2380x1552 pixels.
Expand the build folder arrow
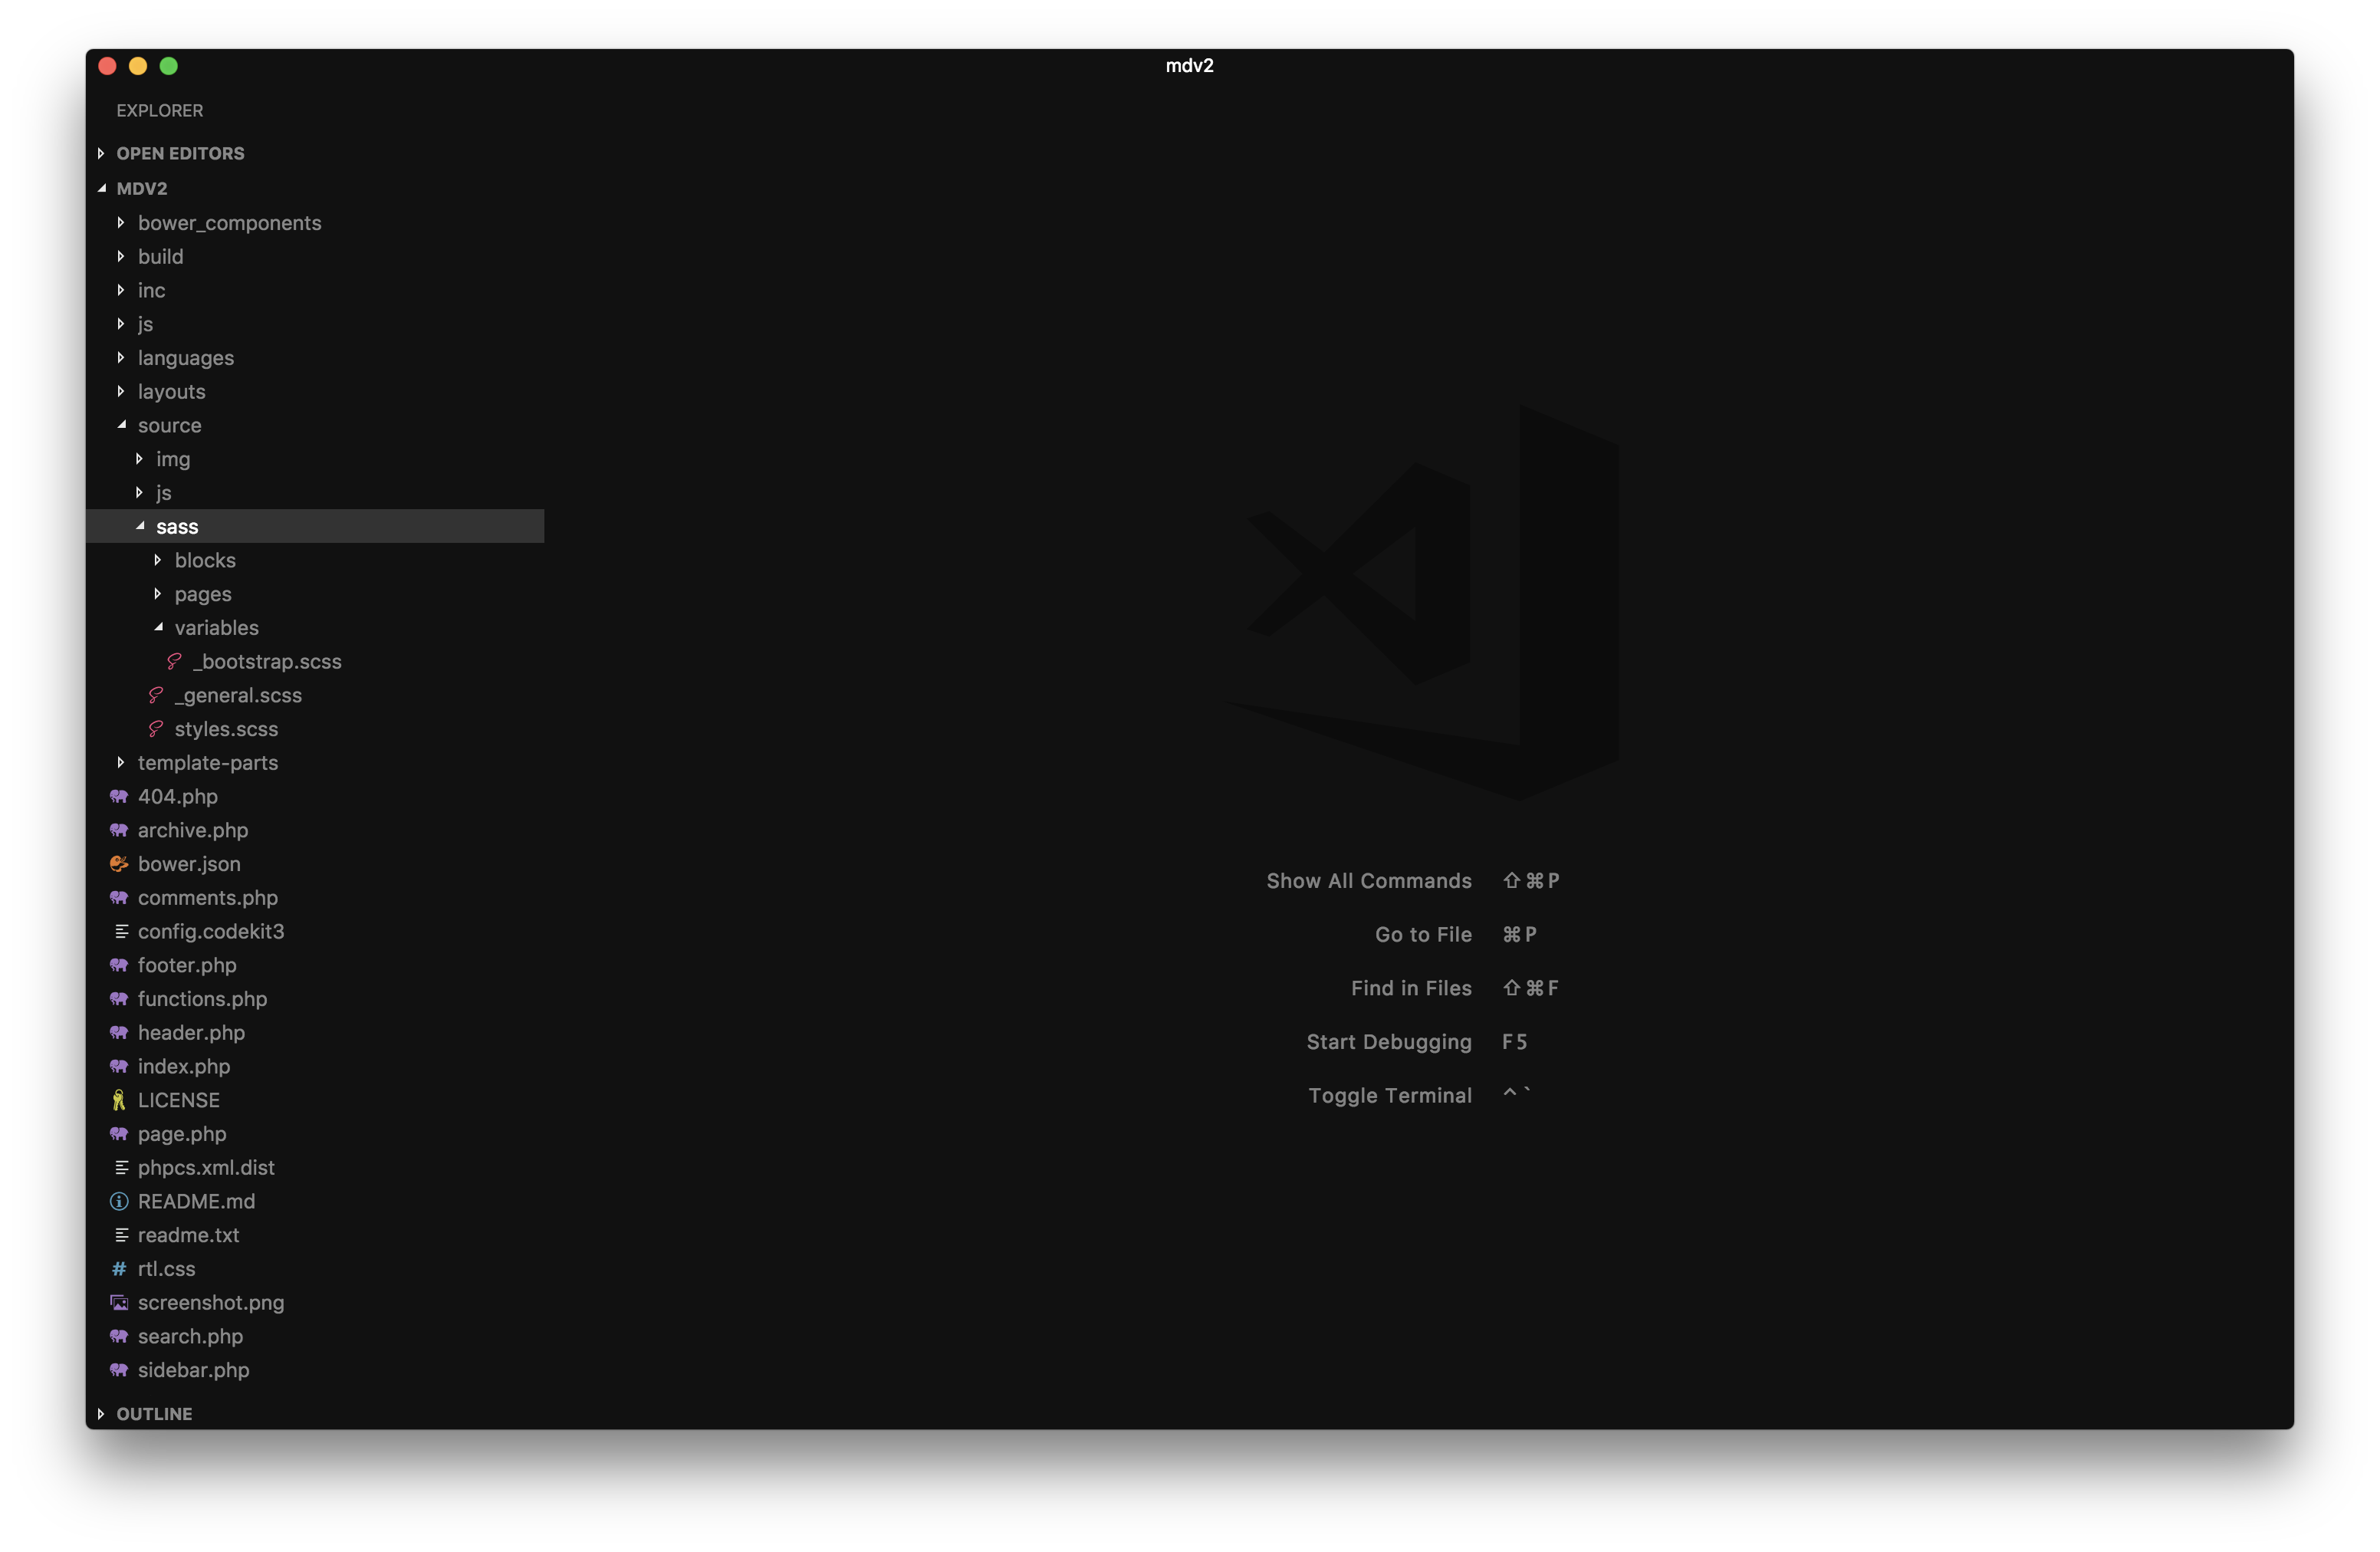pyautogui.click(x=121, y=256)
